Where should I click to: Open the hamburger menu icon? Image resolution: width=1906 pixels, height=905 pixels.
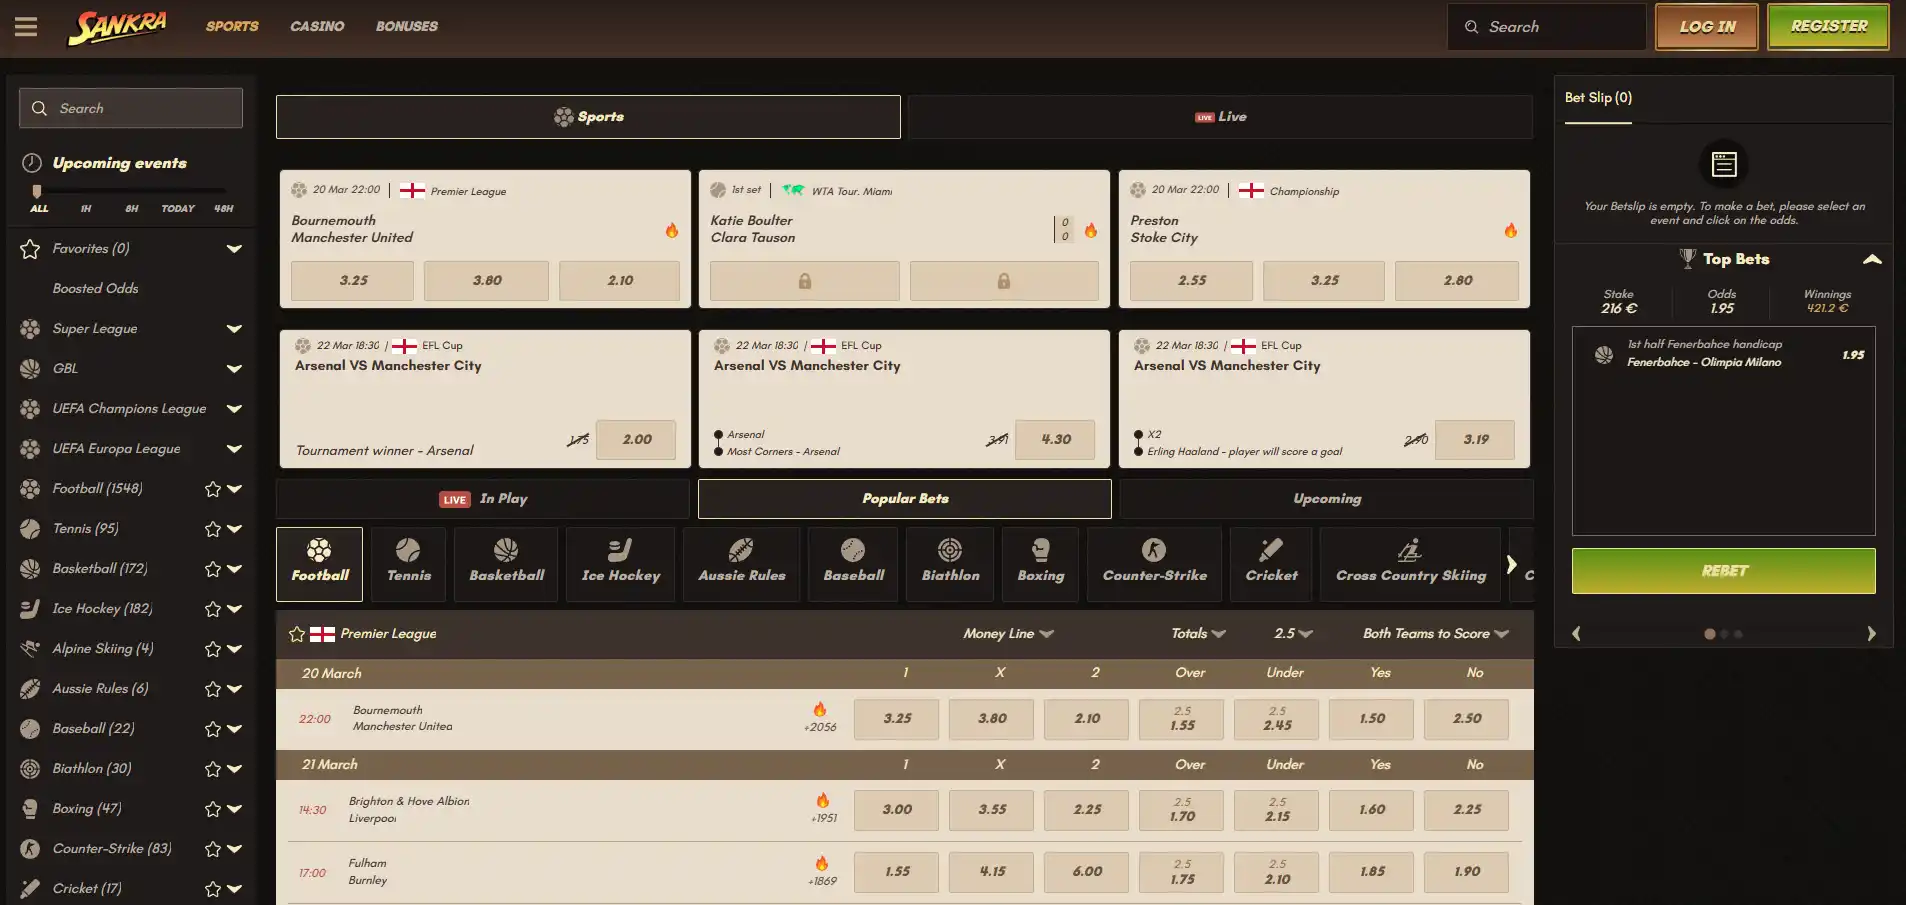[x=26, y=27]
